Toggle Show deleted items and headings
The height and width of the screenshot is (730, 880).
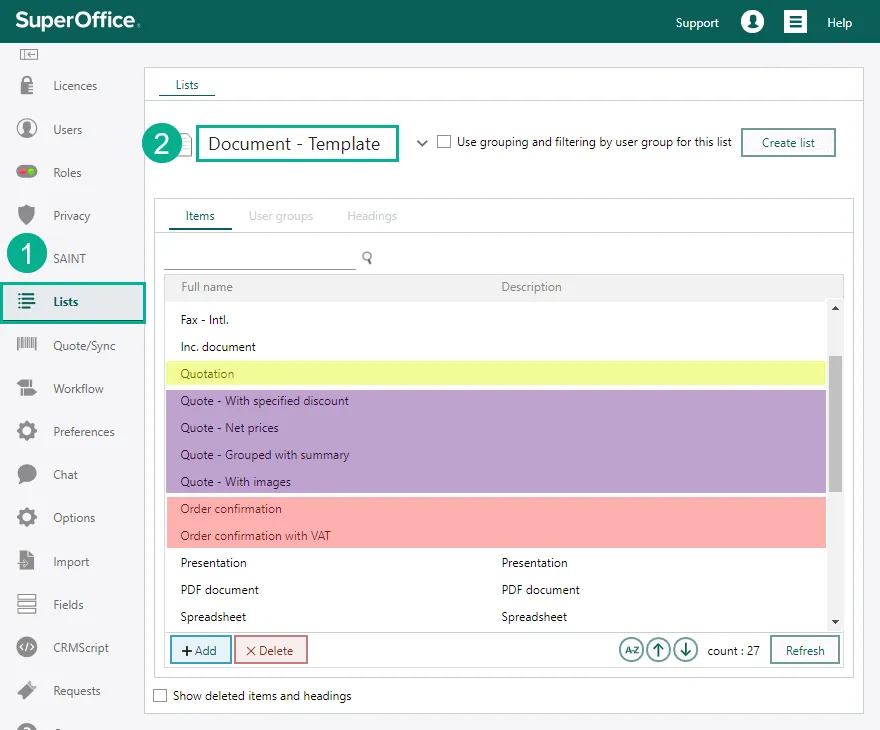[160, 695]
